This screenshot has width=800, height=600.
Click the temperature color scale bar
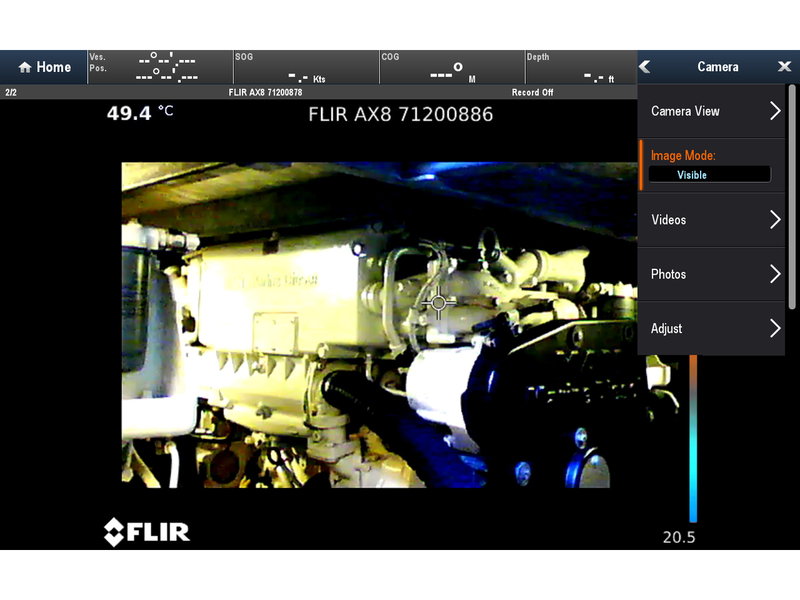692,440
